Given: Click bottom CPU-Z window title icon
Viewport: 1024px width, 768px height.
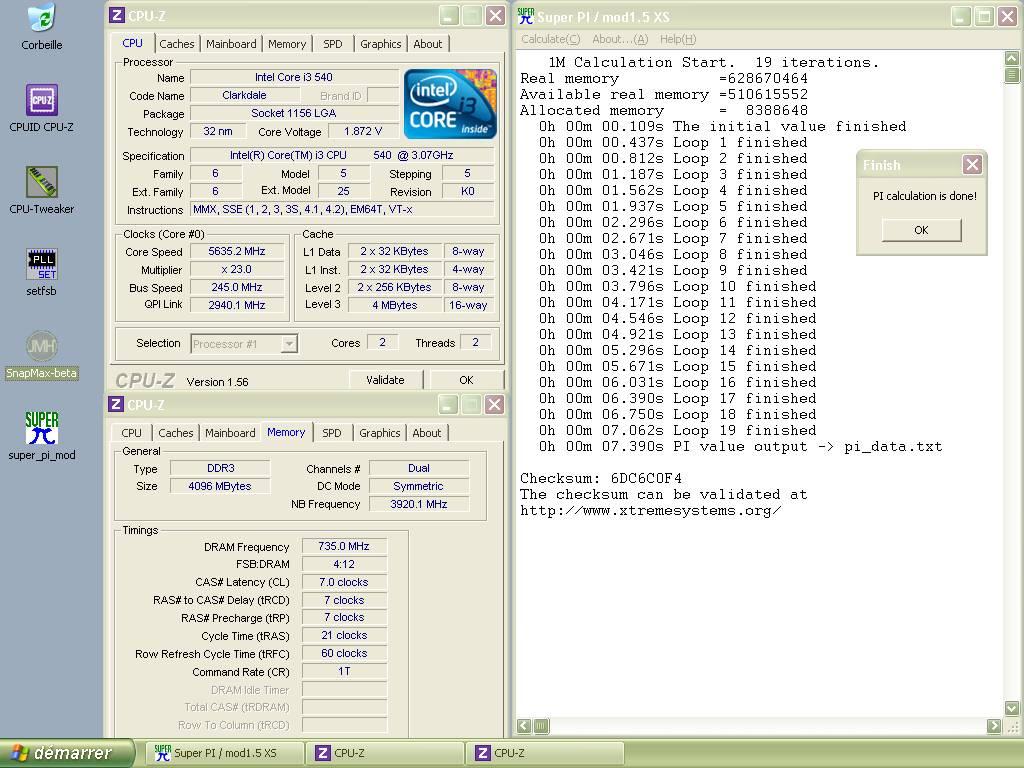Looking at the screenshot, I should click(x=116, y=404).
